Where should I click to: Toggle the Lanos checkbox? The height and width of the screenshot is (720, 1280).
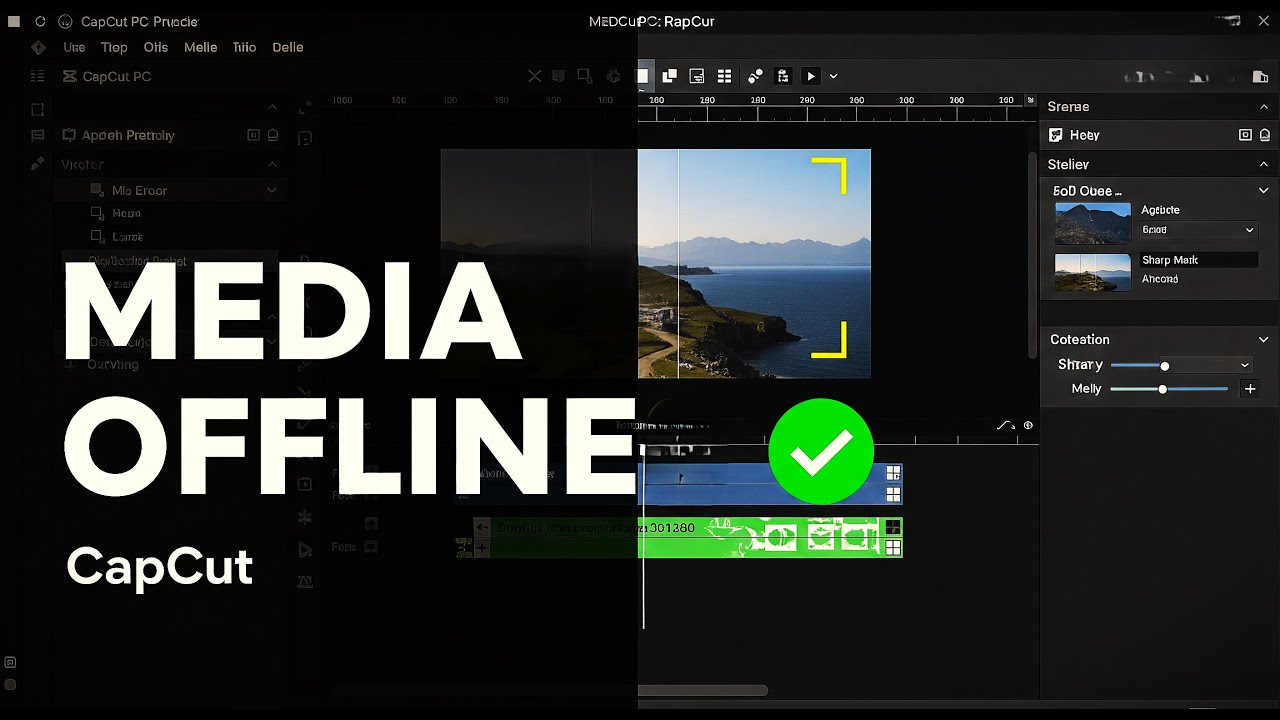tap(97, 237)
